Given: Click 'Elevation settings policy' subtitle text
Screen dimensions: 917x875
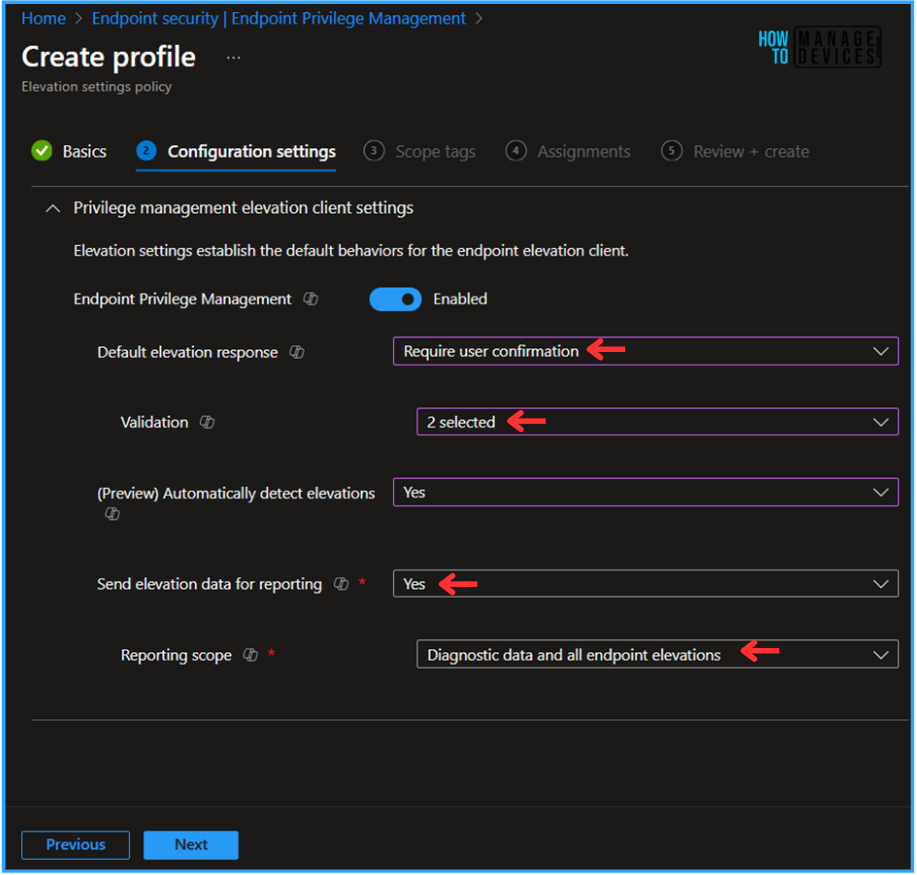Looking at the screenshot, I should point(96,87).
